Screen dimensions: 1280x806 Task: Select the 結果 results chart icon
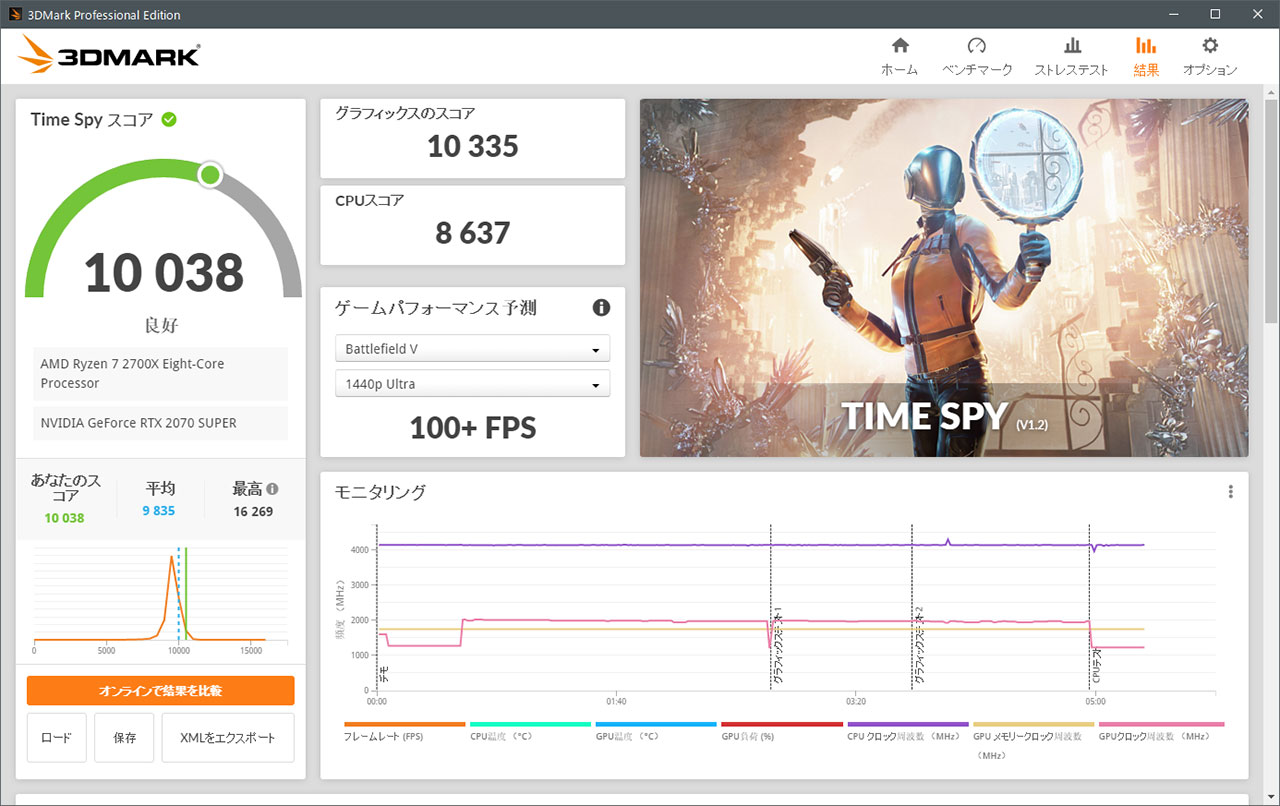point(1146,46)
